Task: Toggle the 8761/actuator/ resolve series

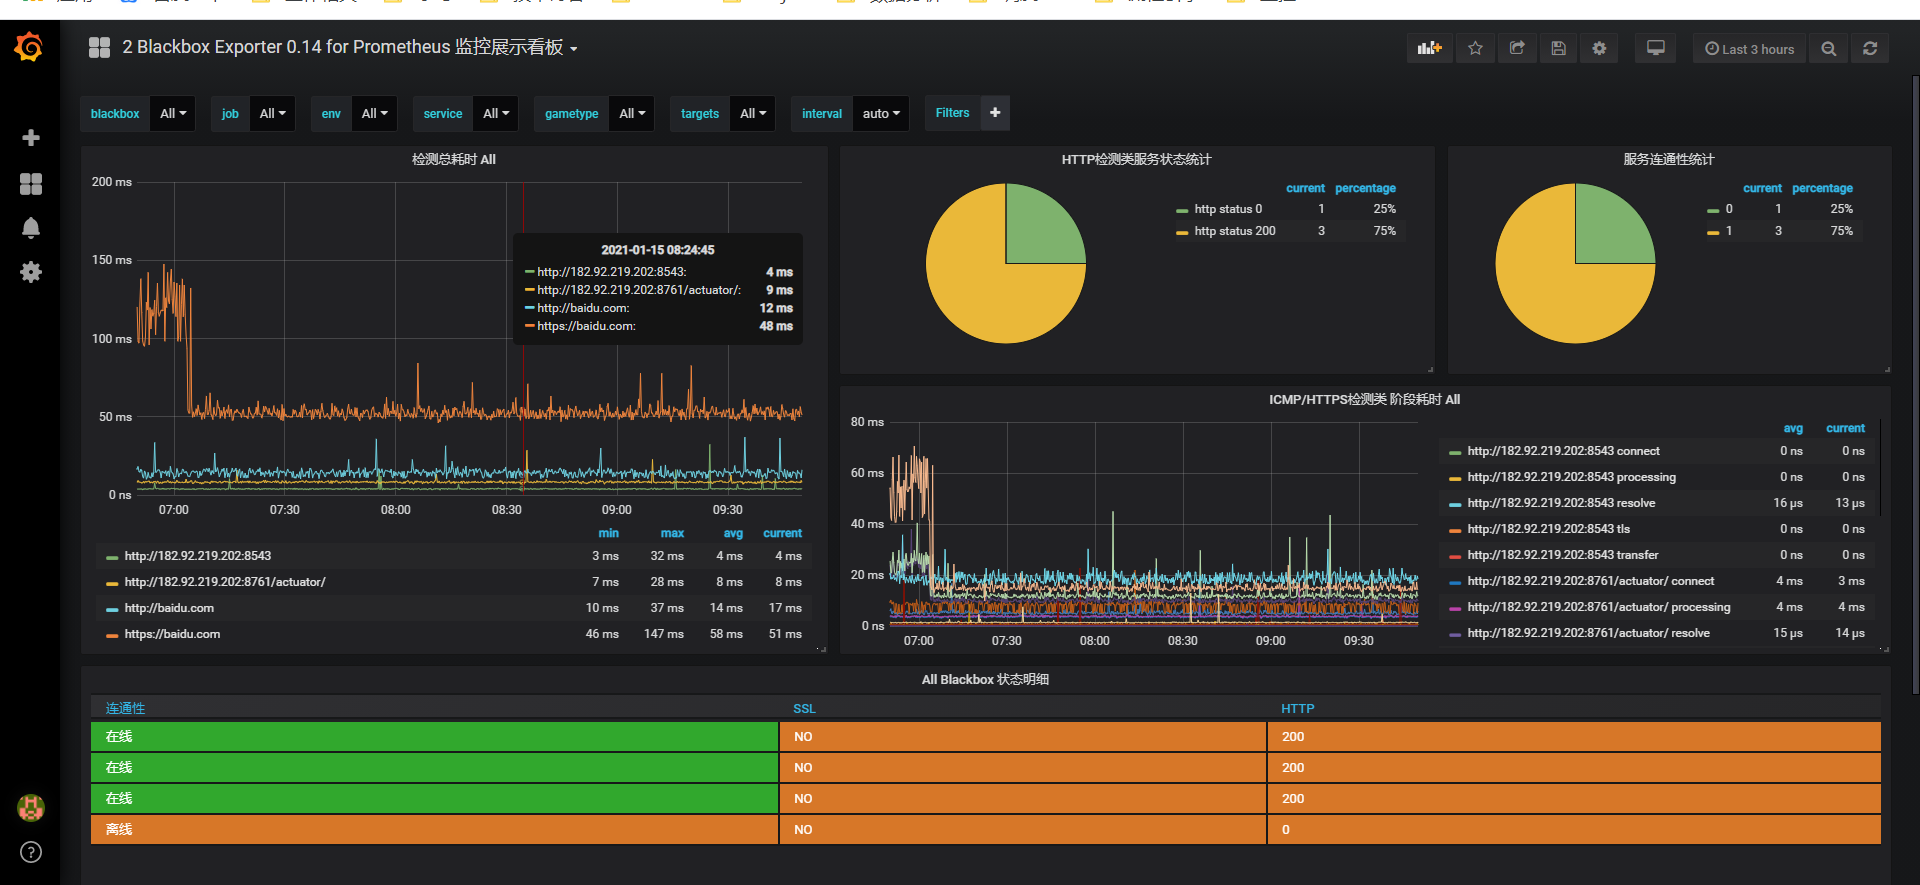Action: tap(1588, 633)
